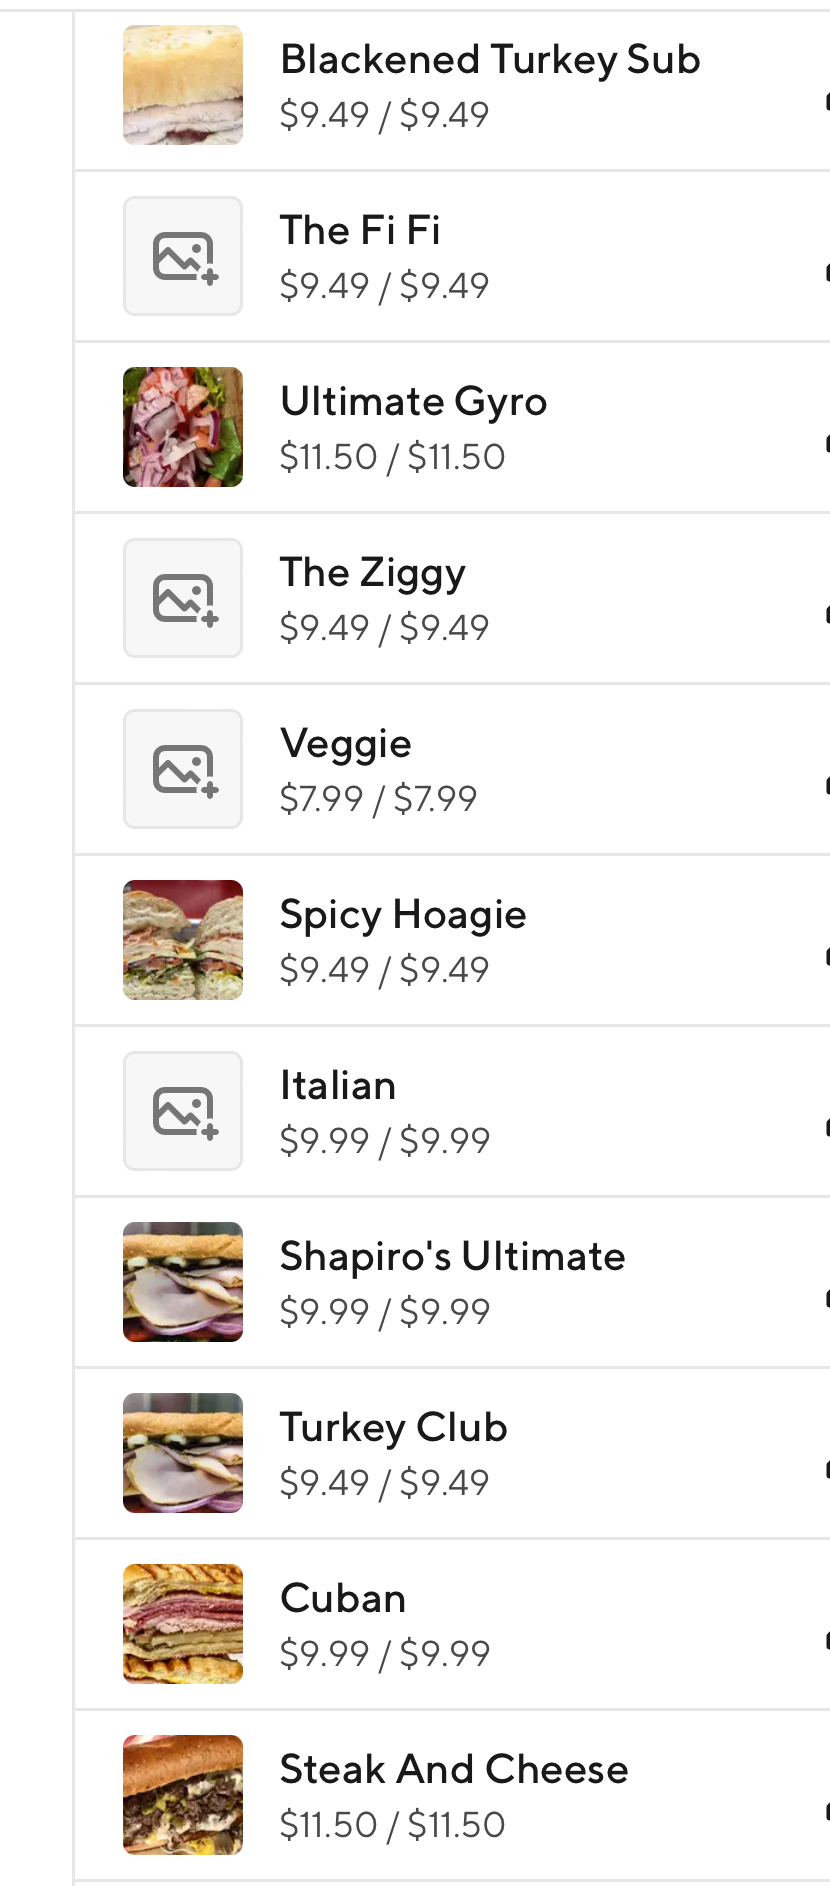Click the Cuban sandwich photo
Image resolution: width=830 pixels, height=1886 pixels.
(183, 1624)
